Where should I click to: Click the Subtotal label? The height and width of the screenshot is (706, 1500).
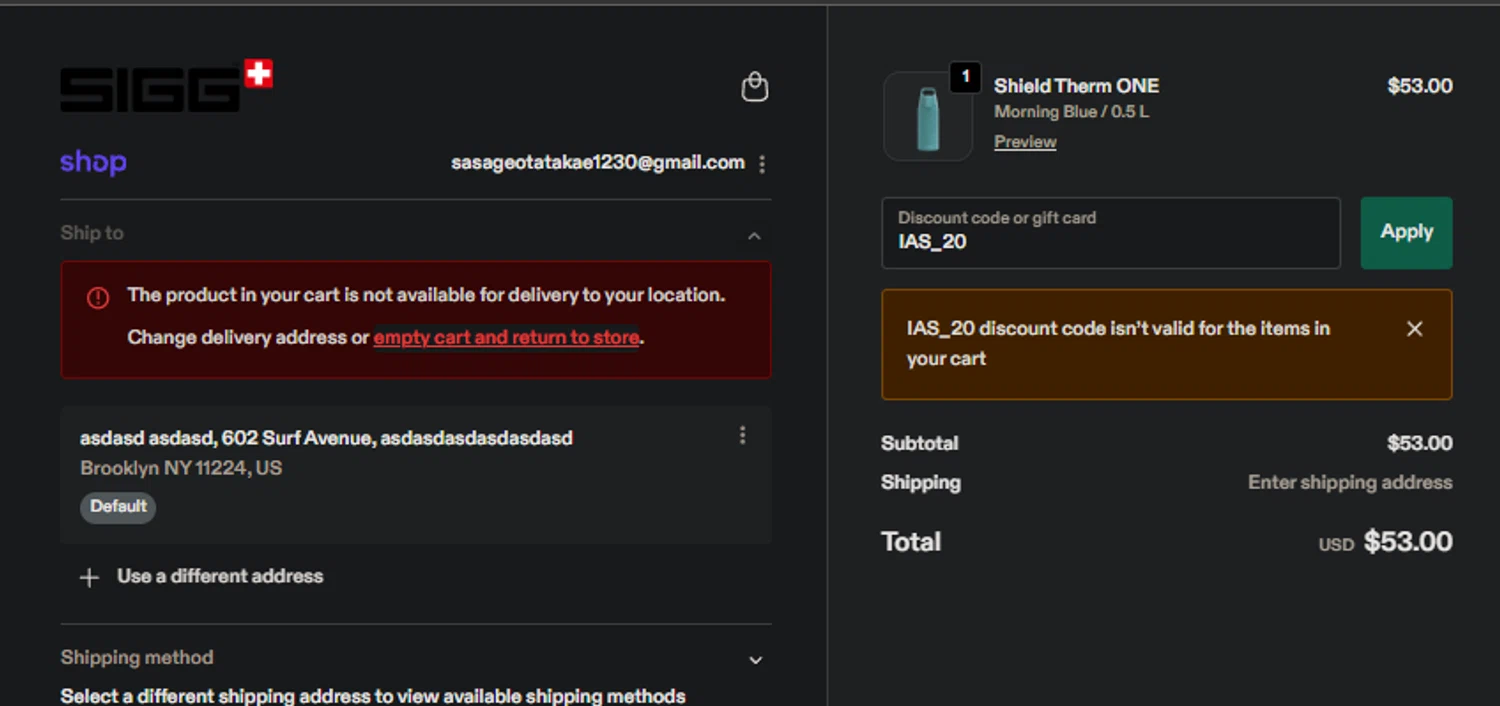[x=920, y=443]
